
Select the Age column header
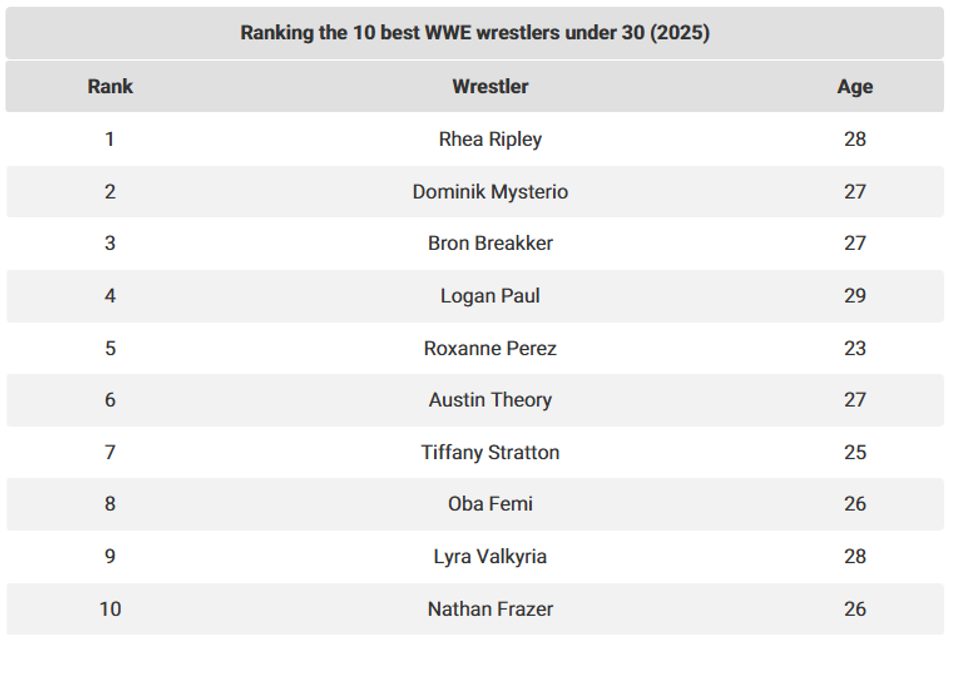tap(854, 87)
